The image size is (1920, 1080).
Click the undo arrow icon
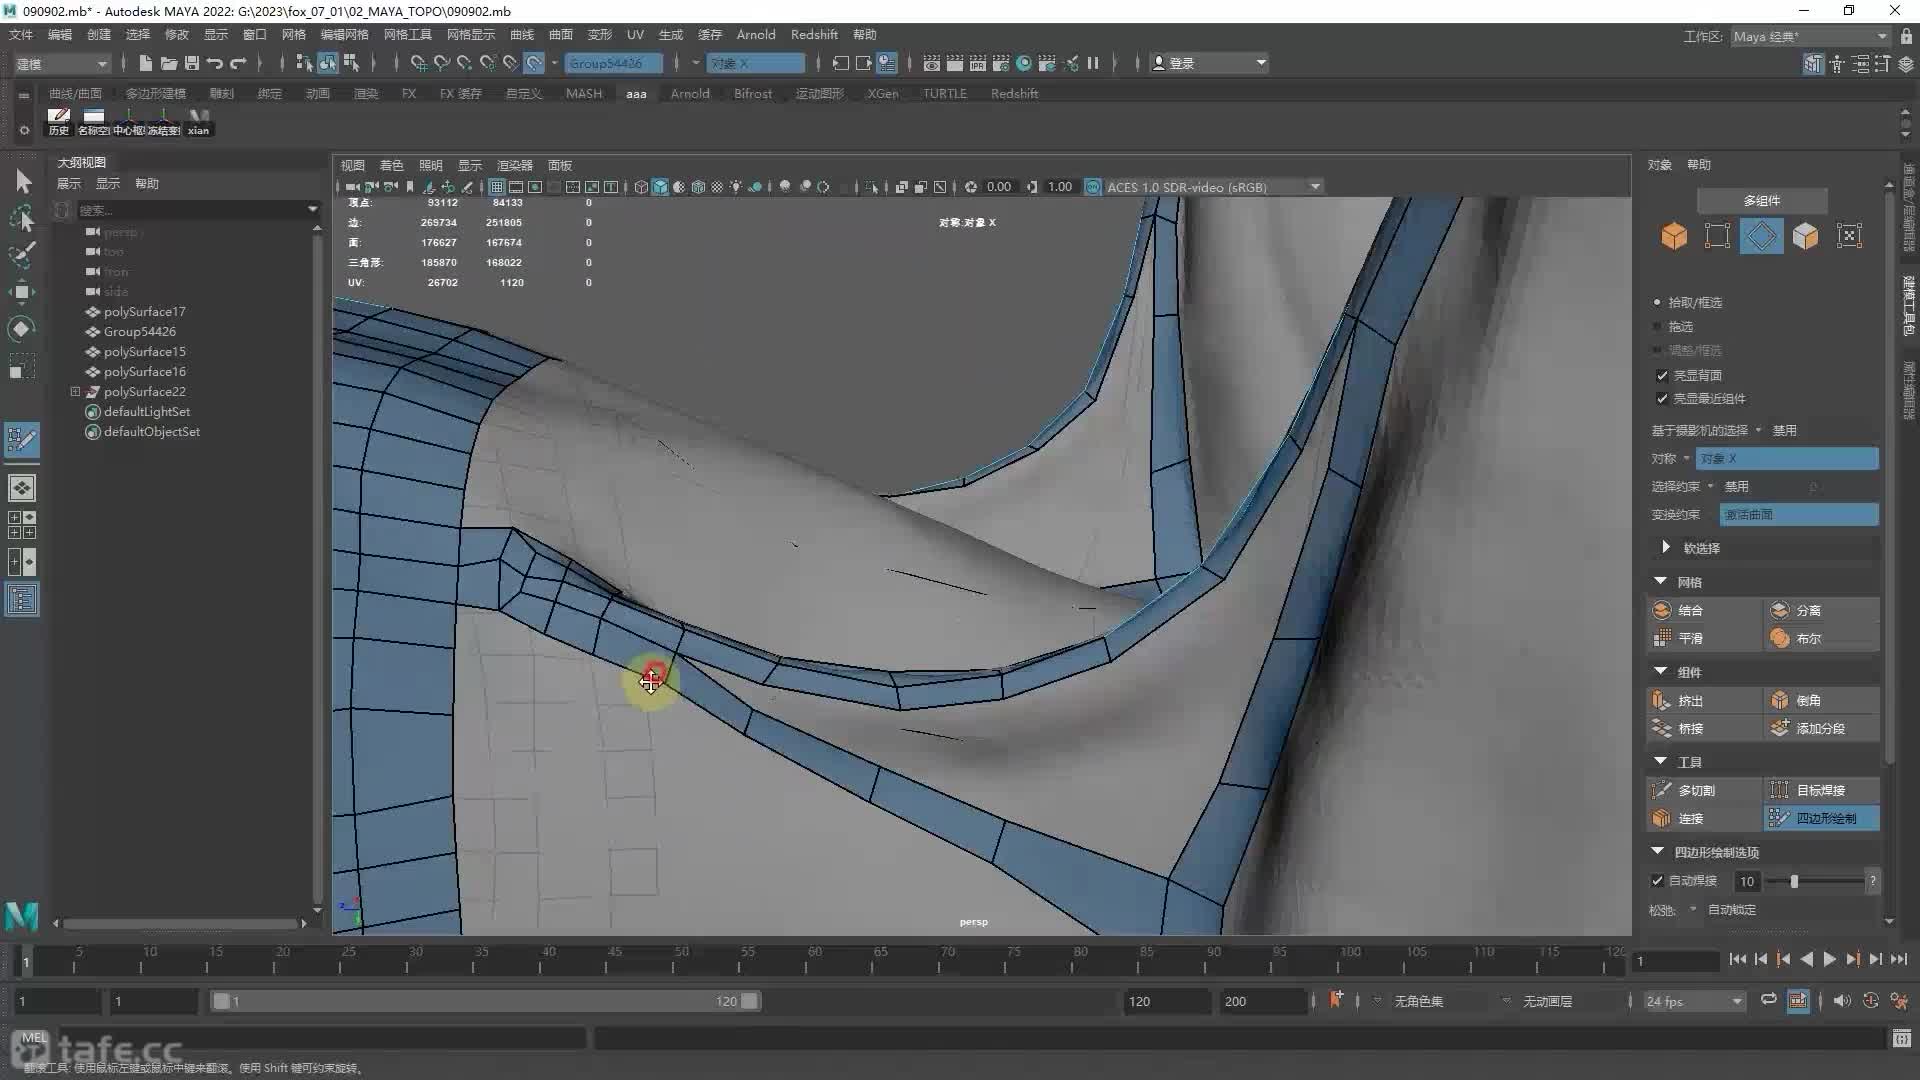214,63
